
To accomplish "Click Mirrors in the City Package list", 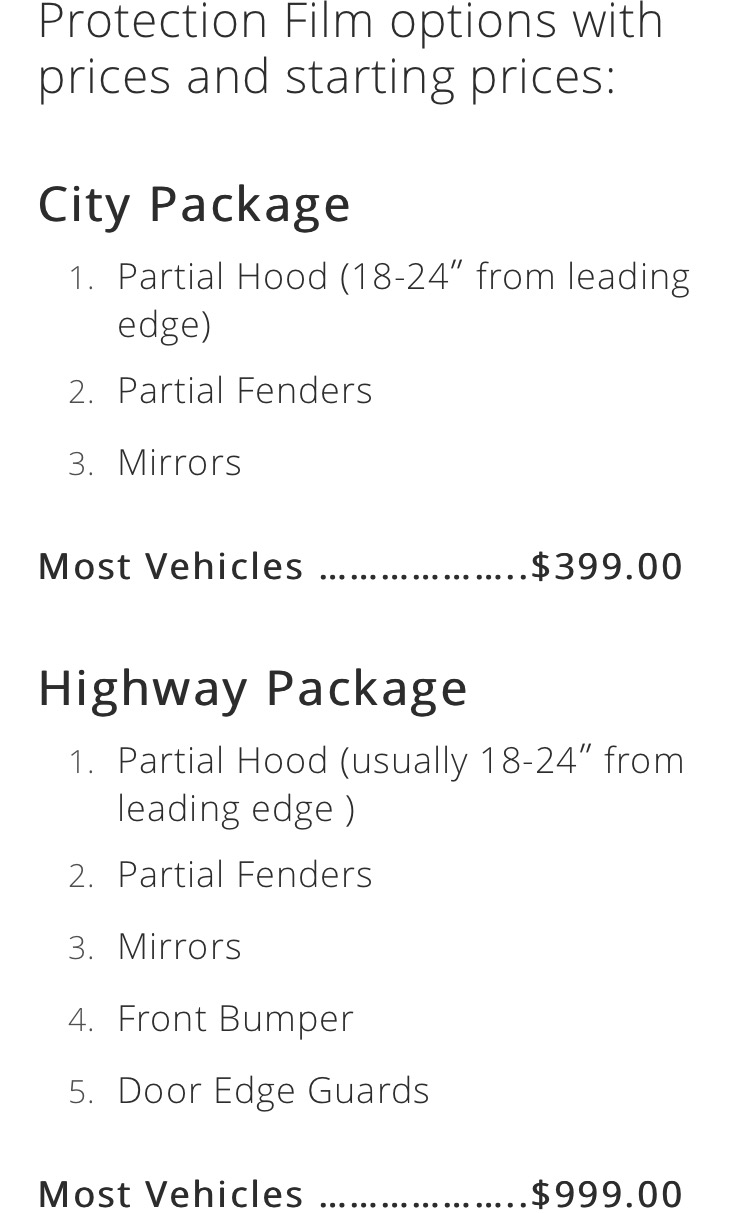I will pyautogui.click(x=179, y=462).
